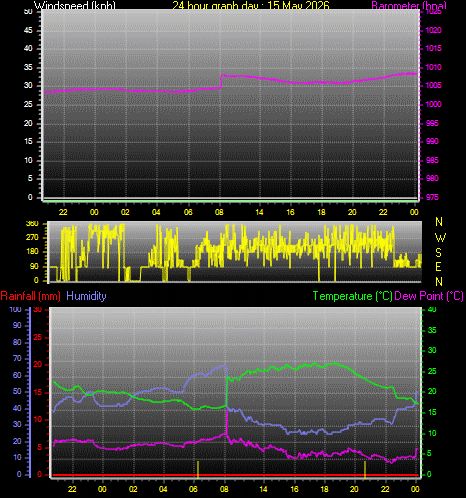This screenshot has height=498, width=466.
Task: Click the 1020 barometer axis value
Action: [433, 30]
